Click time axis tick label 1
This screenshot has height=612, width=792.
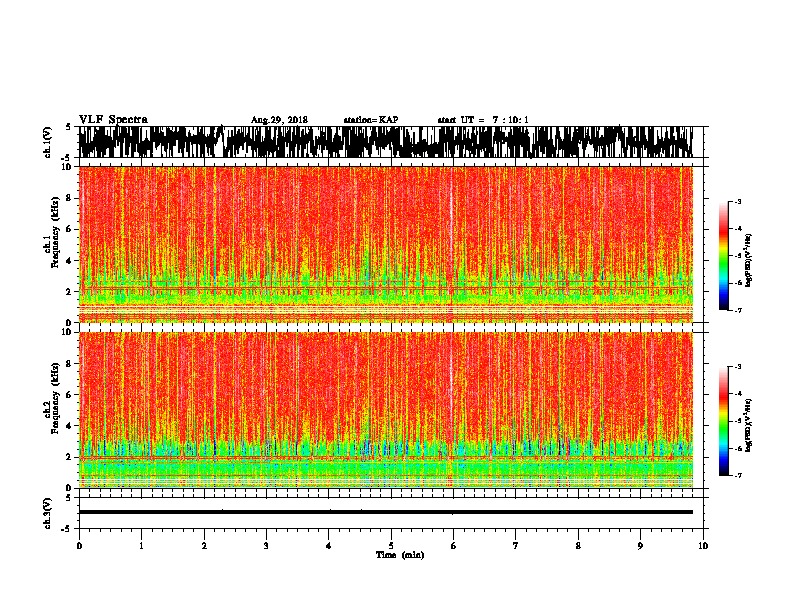141,546
